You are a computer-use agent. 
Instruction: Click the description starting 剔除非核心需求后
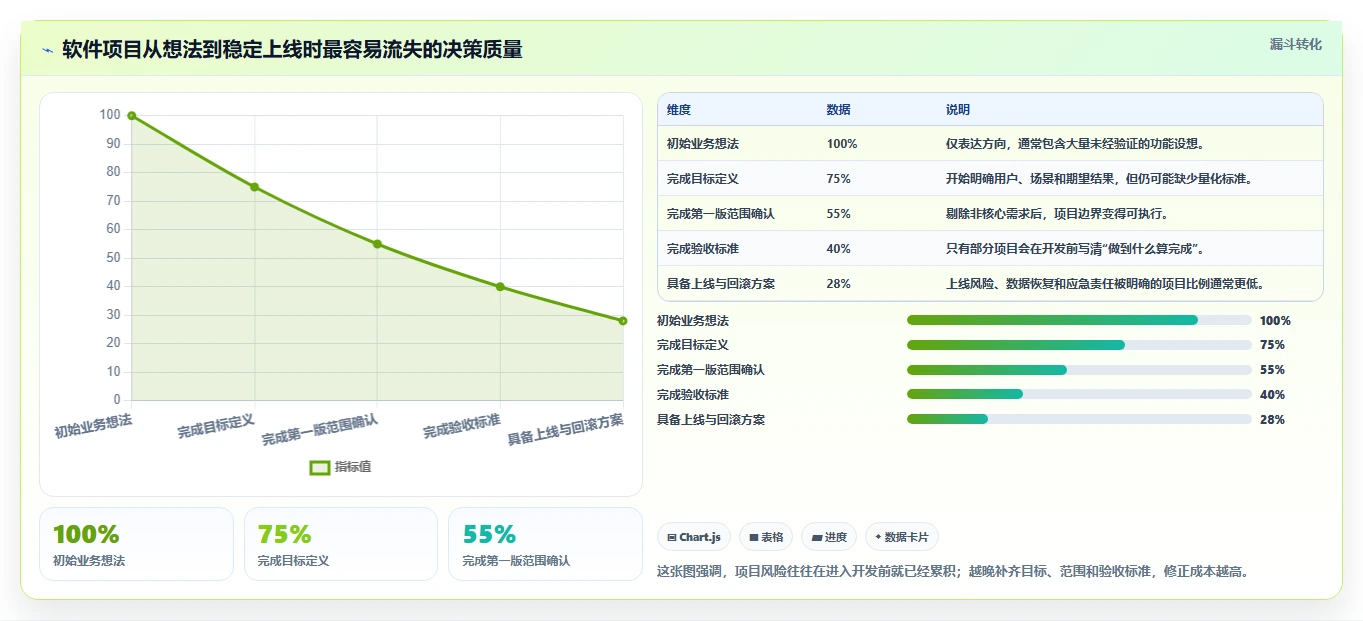click(x=1057, y=214)
